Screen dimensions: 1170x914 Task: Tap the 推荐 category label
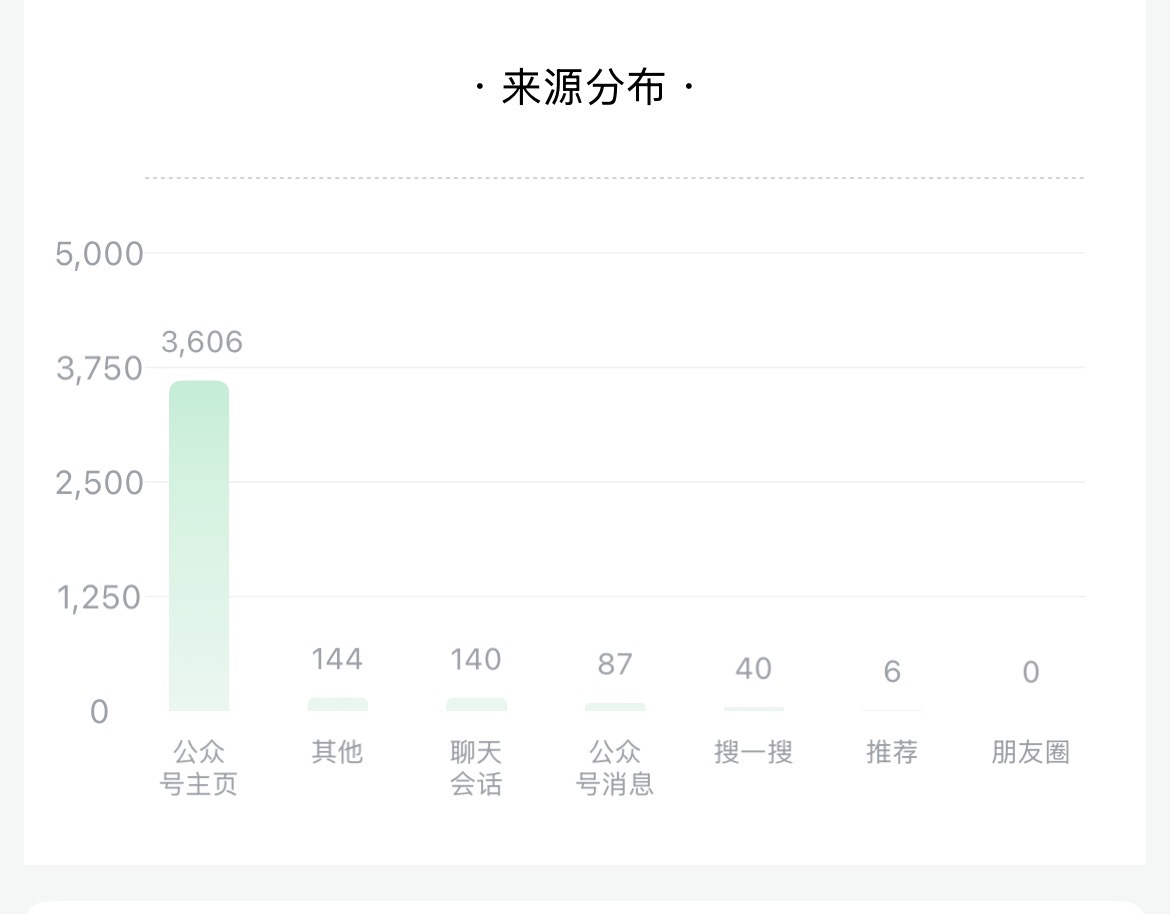(x=892, y=752)
